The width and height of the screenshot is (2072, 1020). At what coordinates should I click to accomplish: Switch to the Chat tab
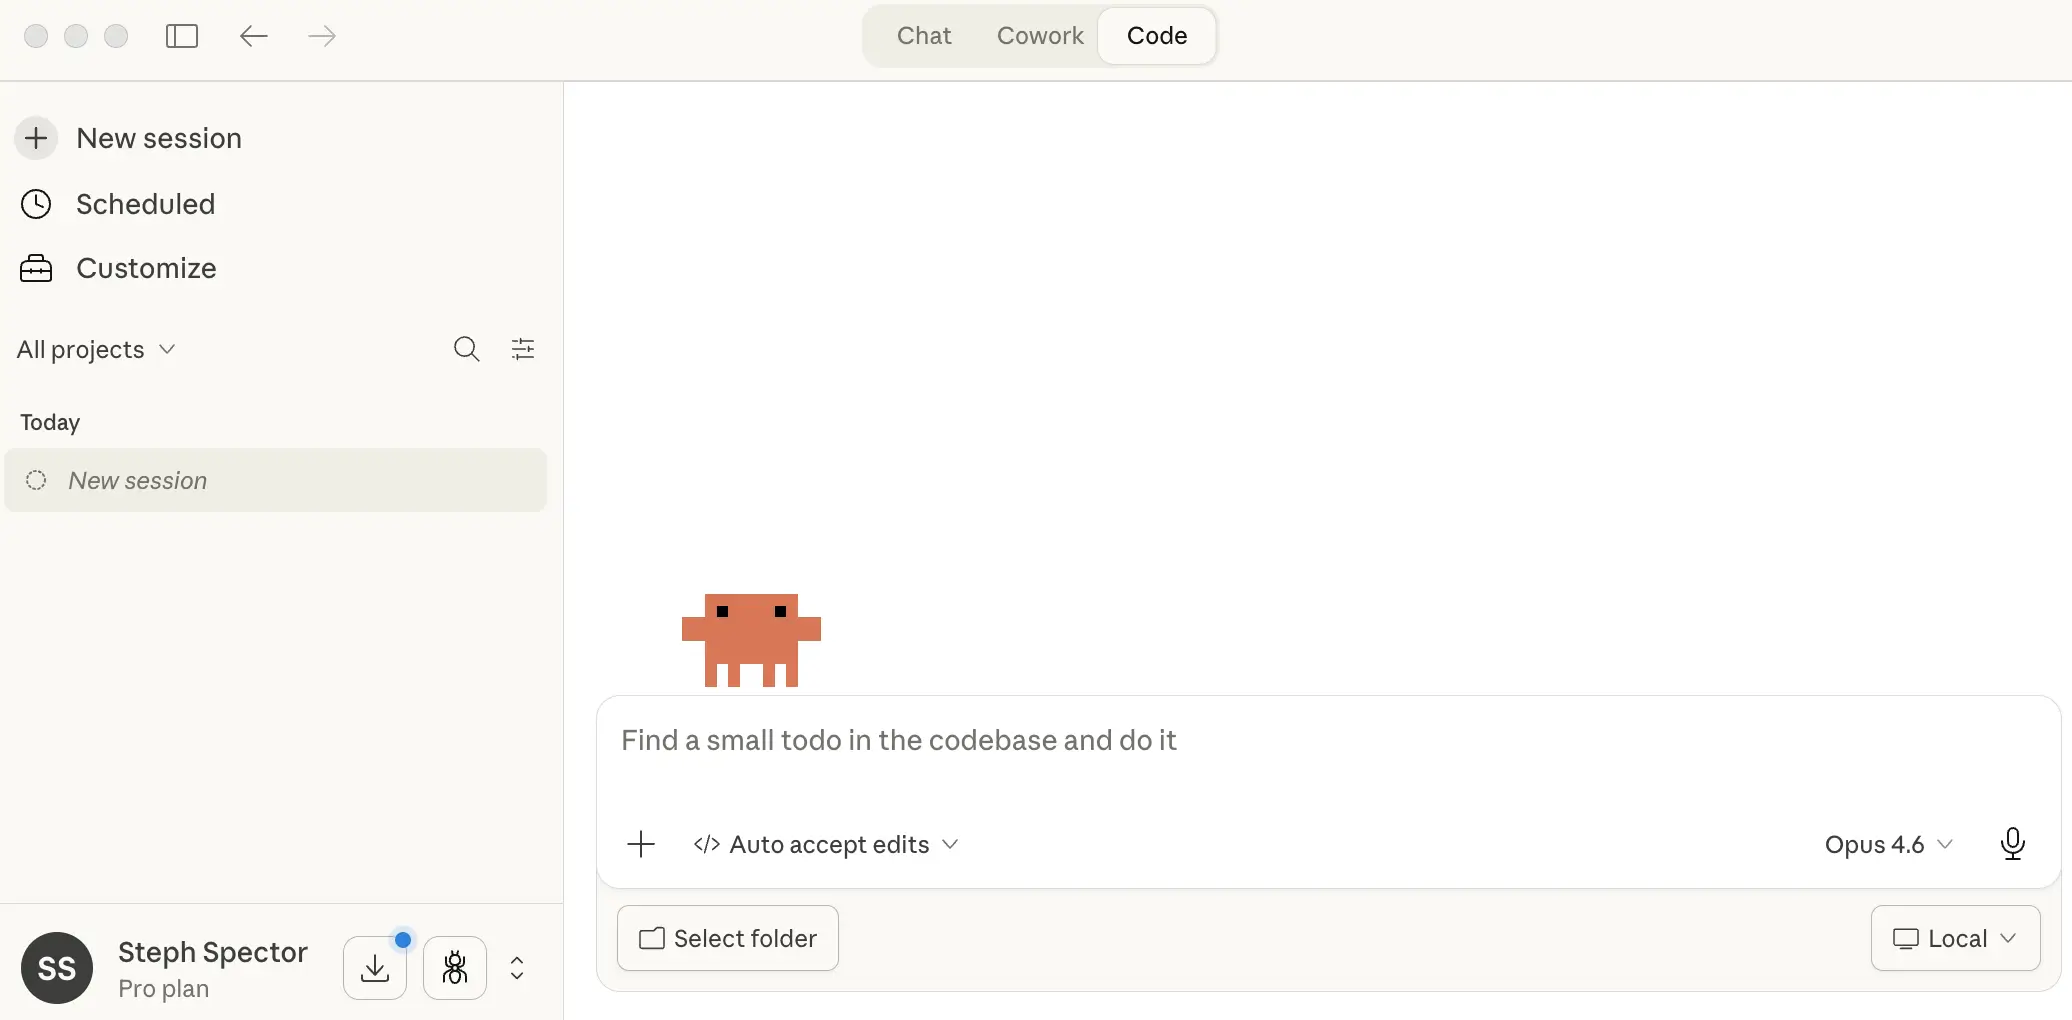(x=922, y=35)
